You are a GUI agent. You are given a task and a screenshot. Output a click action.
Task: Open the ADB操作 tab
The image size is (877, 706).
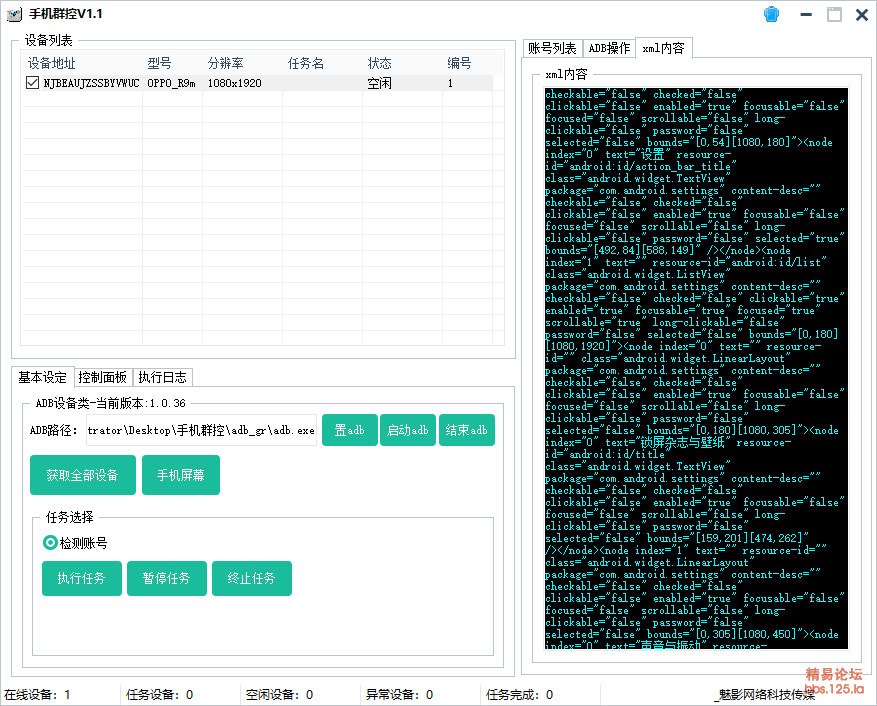tap(609, 48)
